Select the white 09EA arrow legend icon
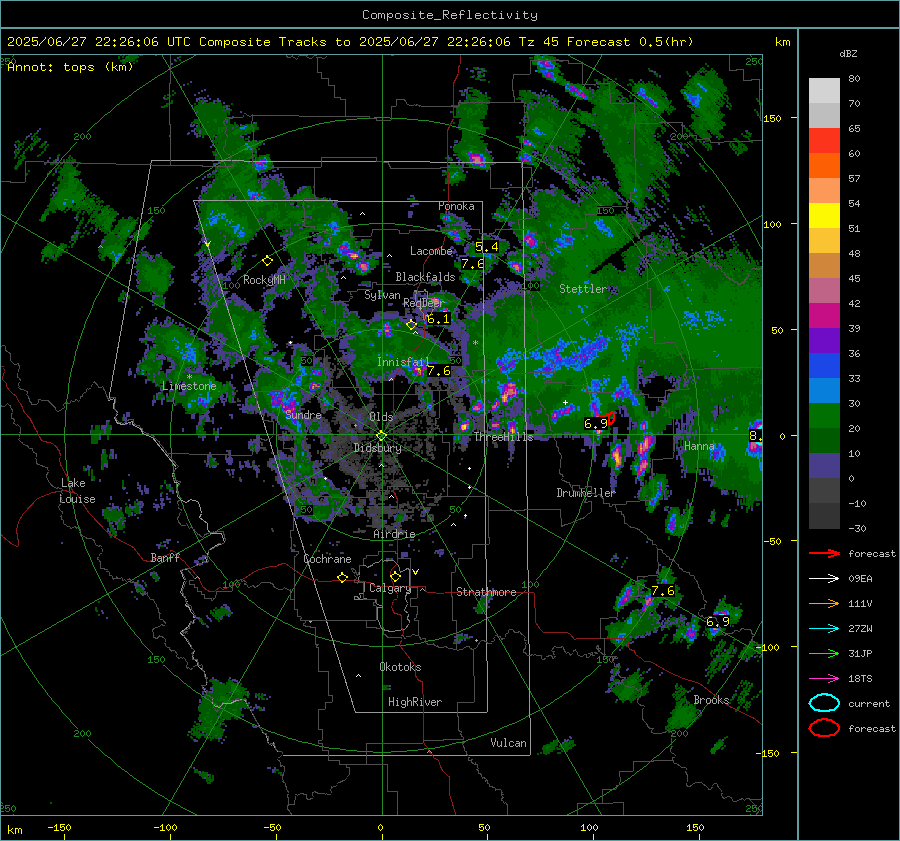This screenshot has height=841, width=900. (x=824, y=579)
